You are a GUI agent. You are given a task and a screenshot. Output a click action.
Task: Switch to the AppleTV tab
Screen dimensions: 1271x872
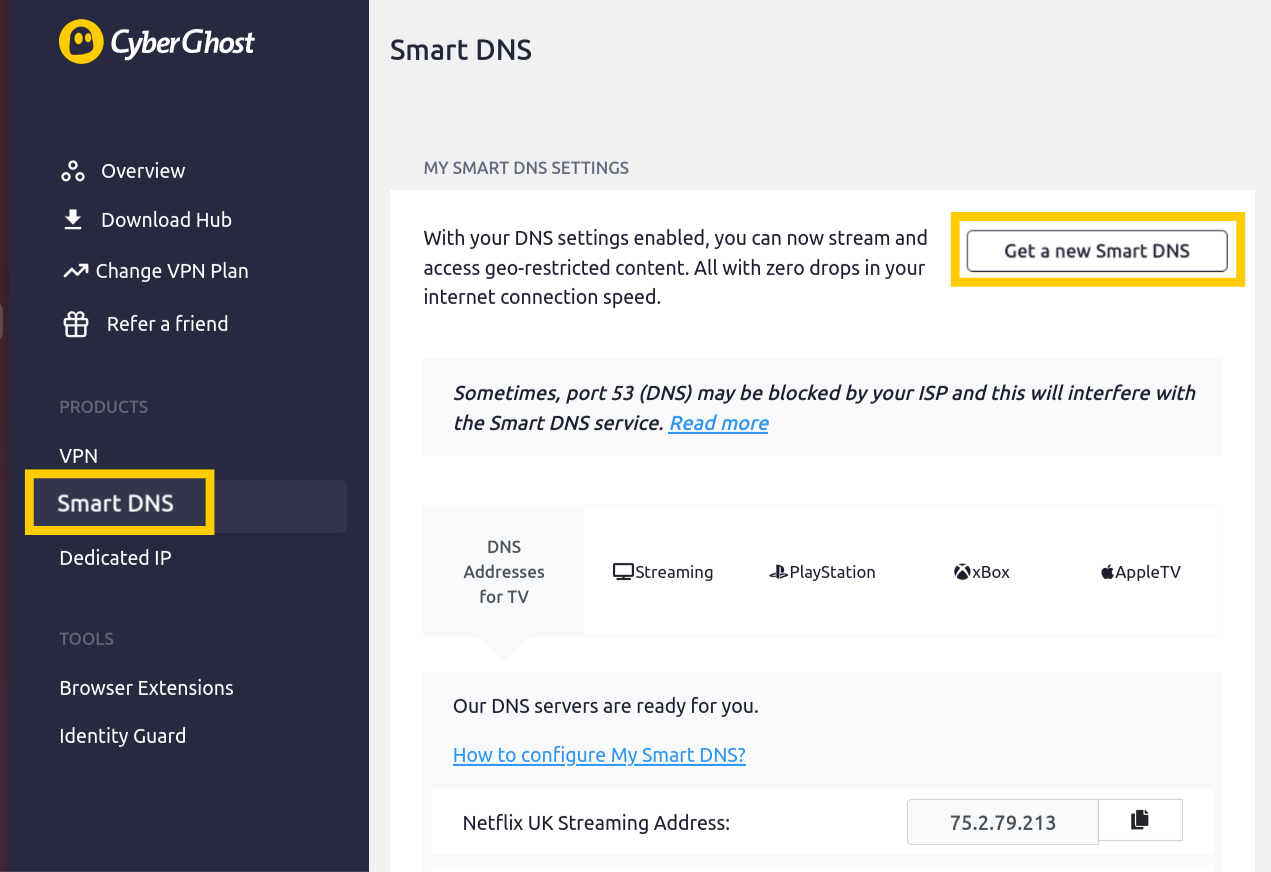click(1141, 572)
